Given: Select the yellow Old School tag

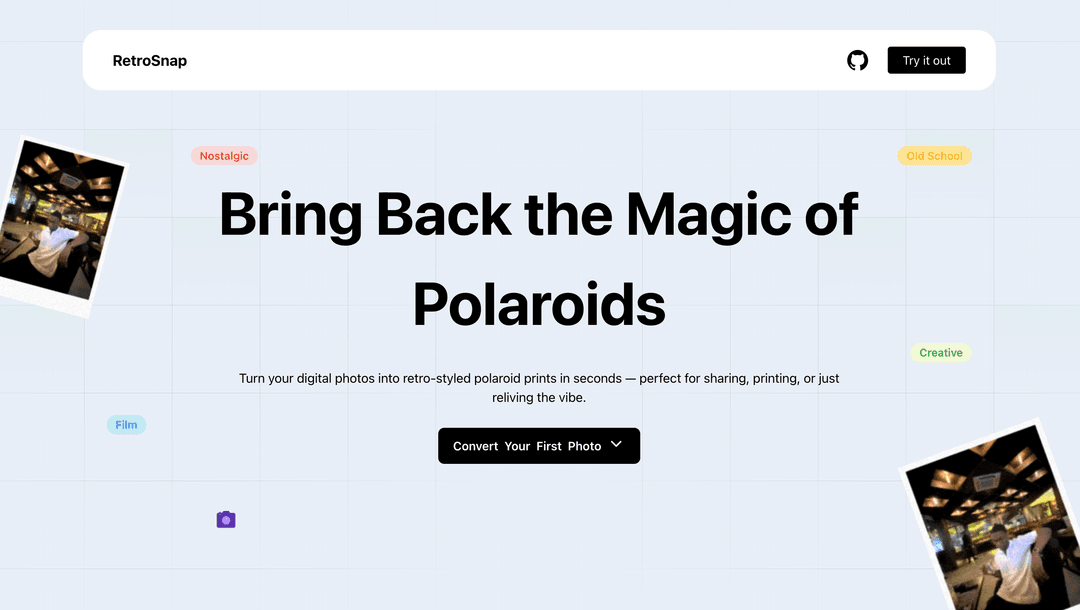Looking at the screenshot, I should pyautogui.click(x=934, y=156).
